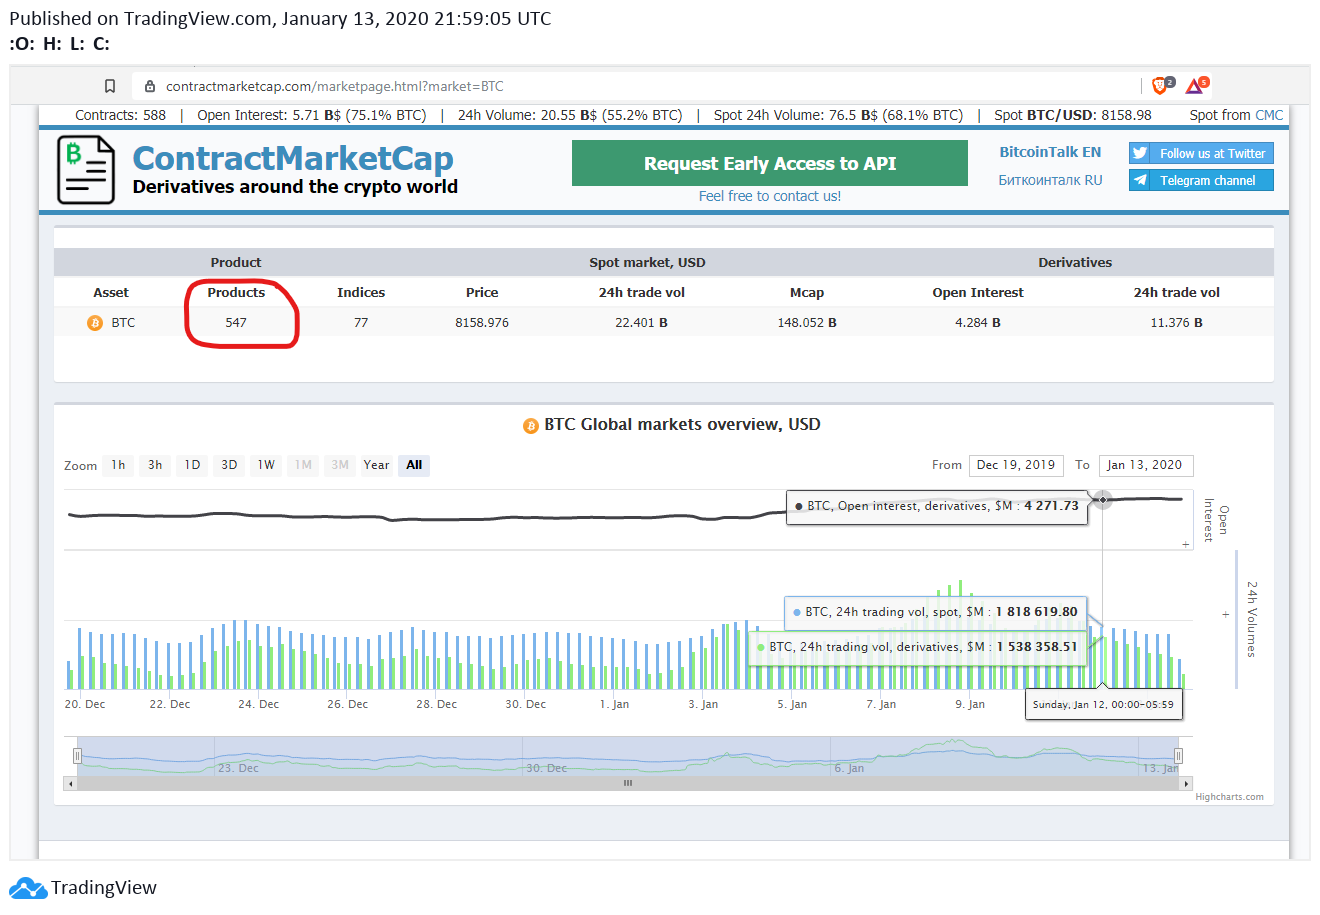
Task: Click the bookmark icon in the address bar
Action: pos(110,86)
